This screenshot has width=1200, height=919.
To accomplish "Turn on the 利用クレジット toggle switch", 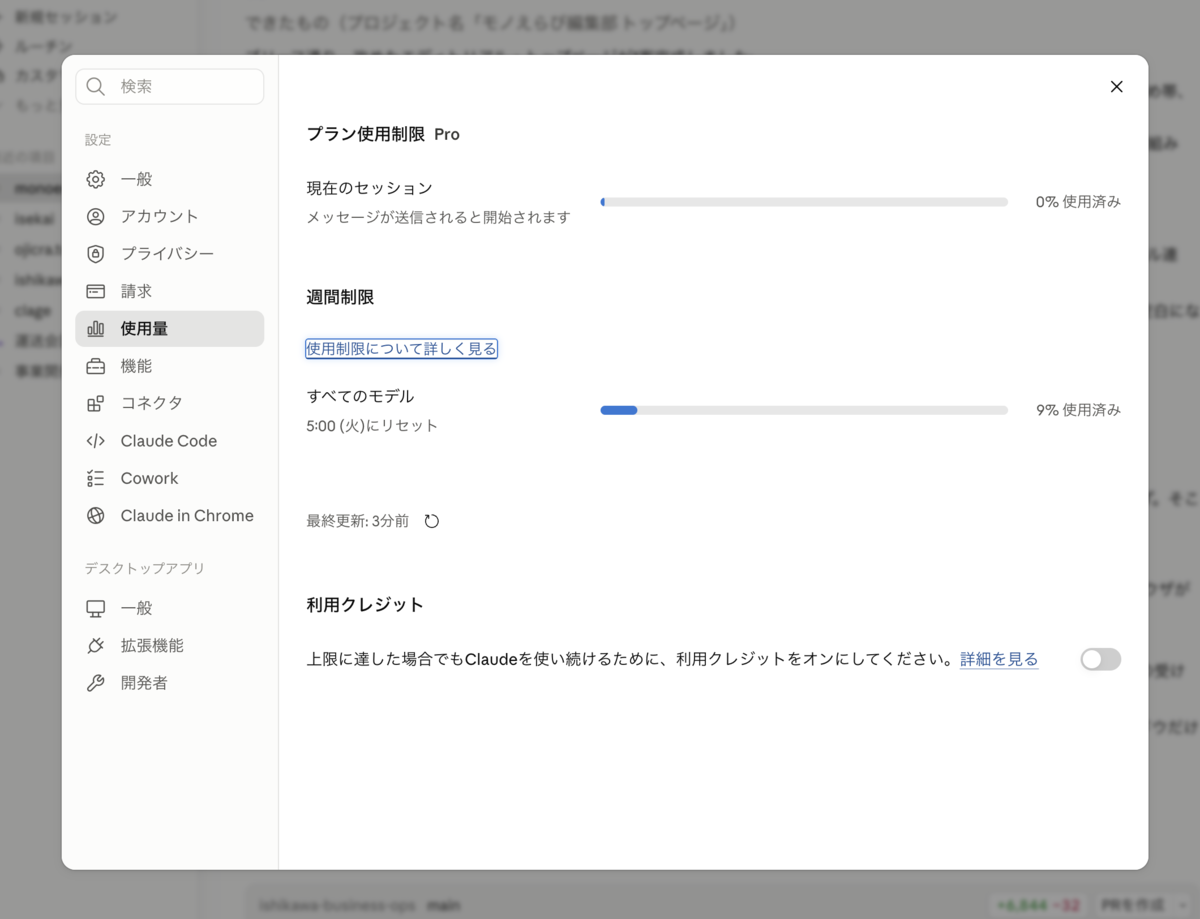I will 1101,659.
